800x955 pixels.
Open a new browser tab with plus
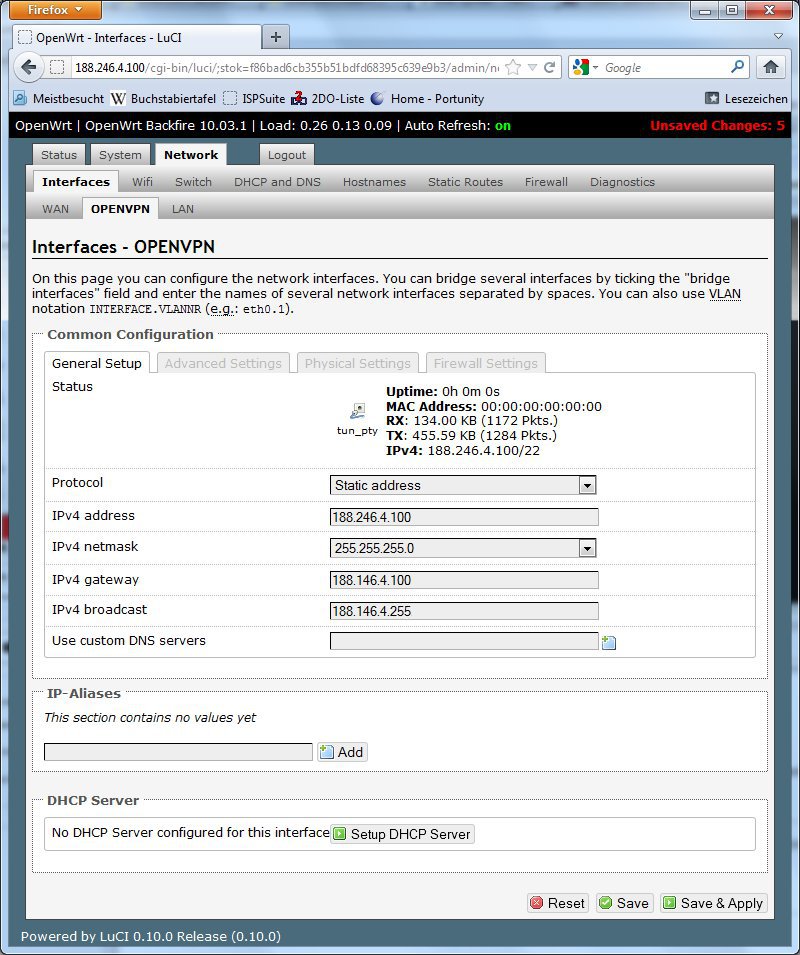[x=276, y=37]
